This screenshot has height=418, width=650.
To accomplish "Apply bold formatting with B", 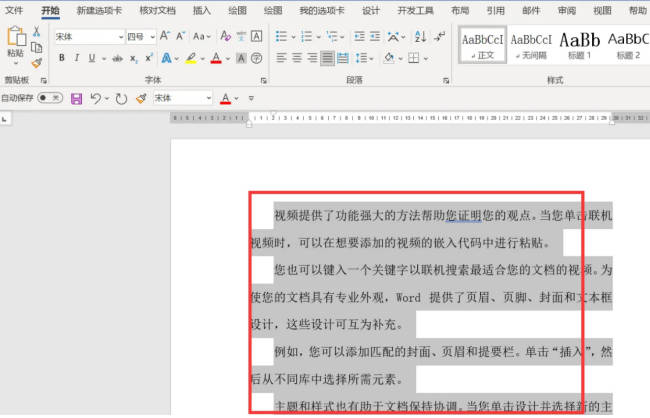I will point(61,58).
